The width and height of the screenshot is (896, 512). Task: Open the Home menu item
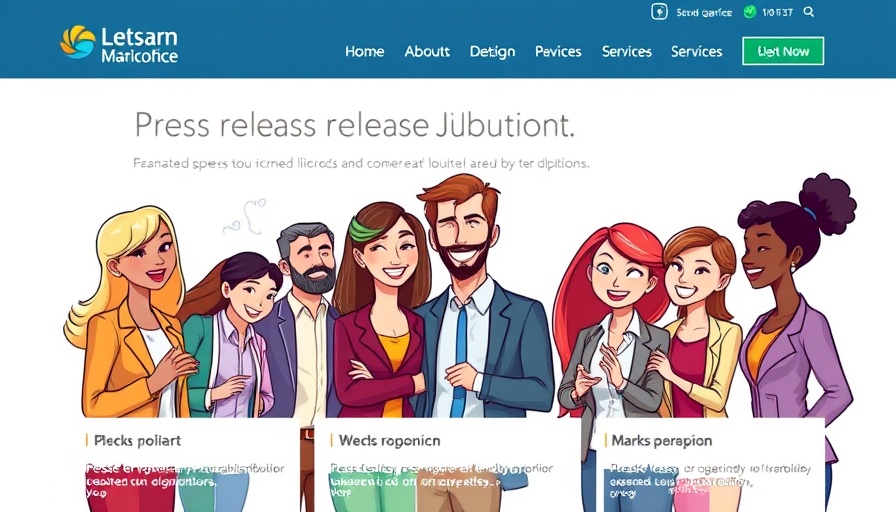[365, 51]
